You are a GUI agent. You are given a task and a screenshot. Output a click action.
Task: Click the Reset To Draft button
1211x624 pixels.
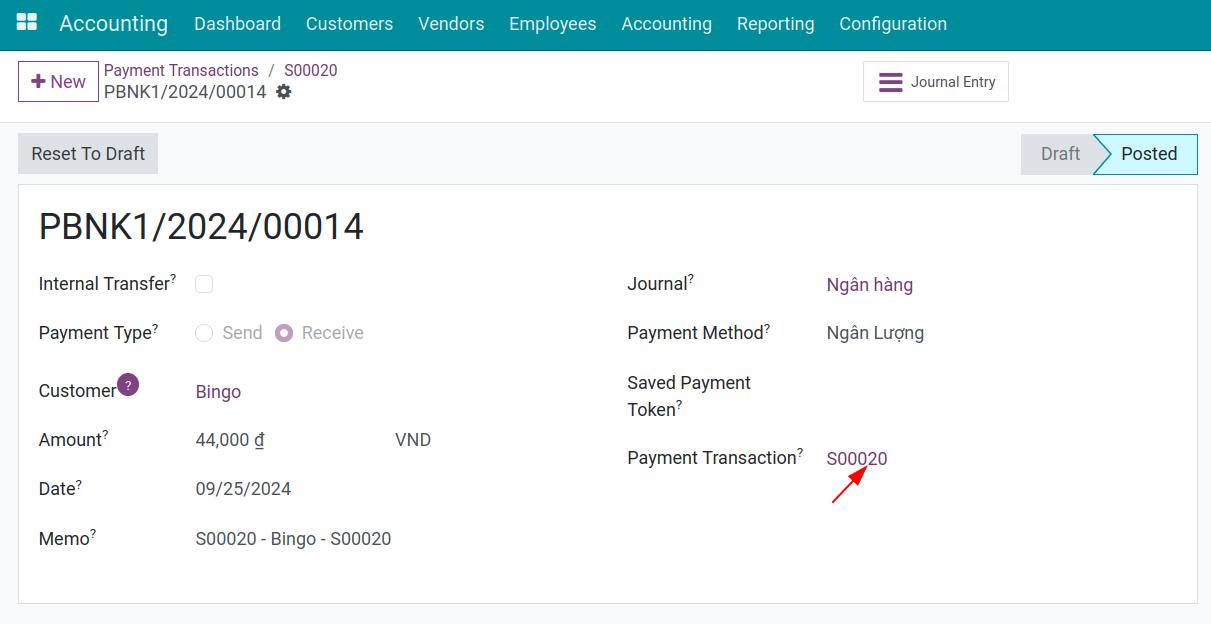(88, 154)
